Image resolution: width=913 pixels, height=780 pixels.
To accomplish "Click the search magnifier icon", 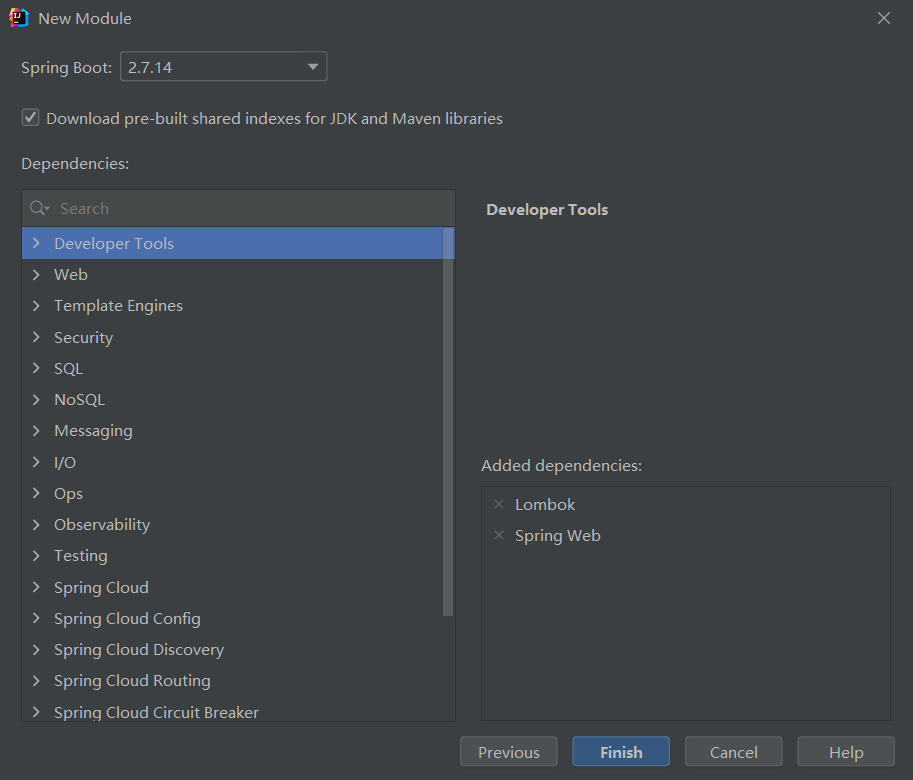I will pyautogui.click(x=39, y=208).
